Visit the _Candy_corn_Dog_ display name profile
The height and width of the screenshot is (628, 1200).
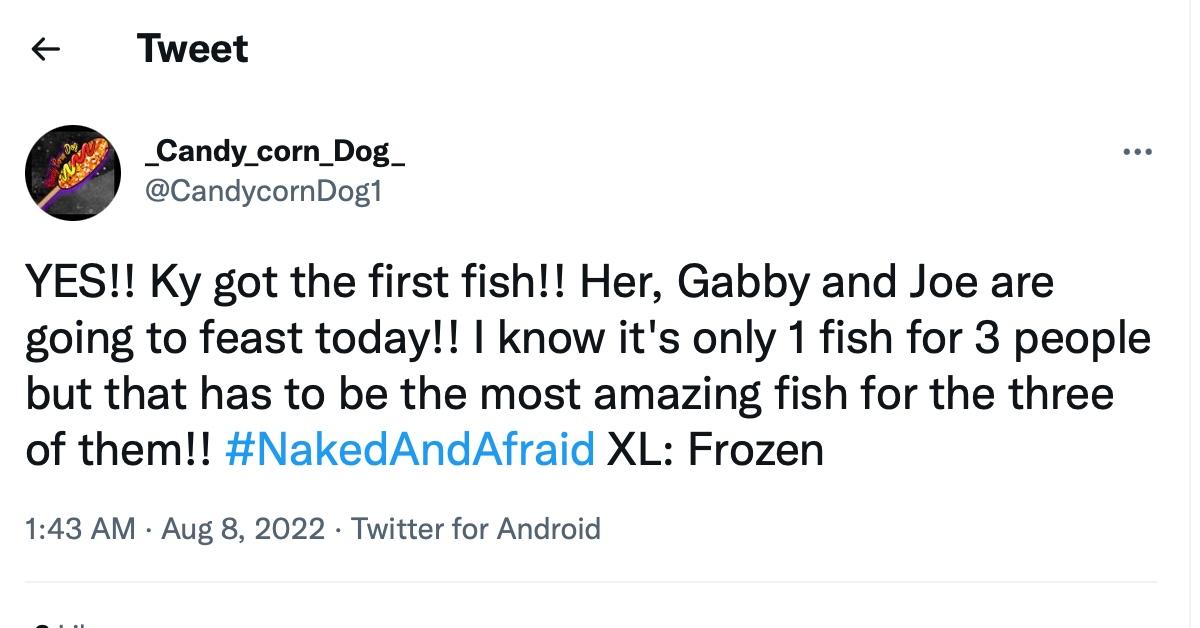[x=275, y=152]
